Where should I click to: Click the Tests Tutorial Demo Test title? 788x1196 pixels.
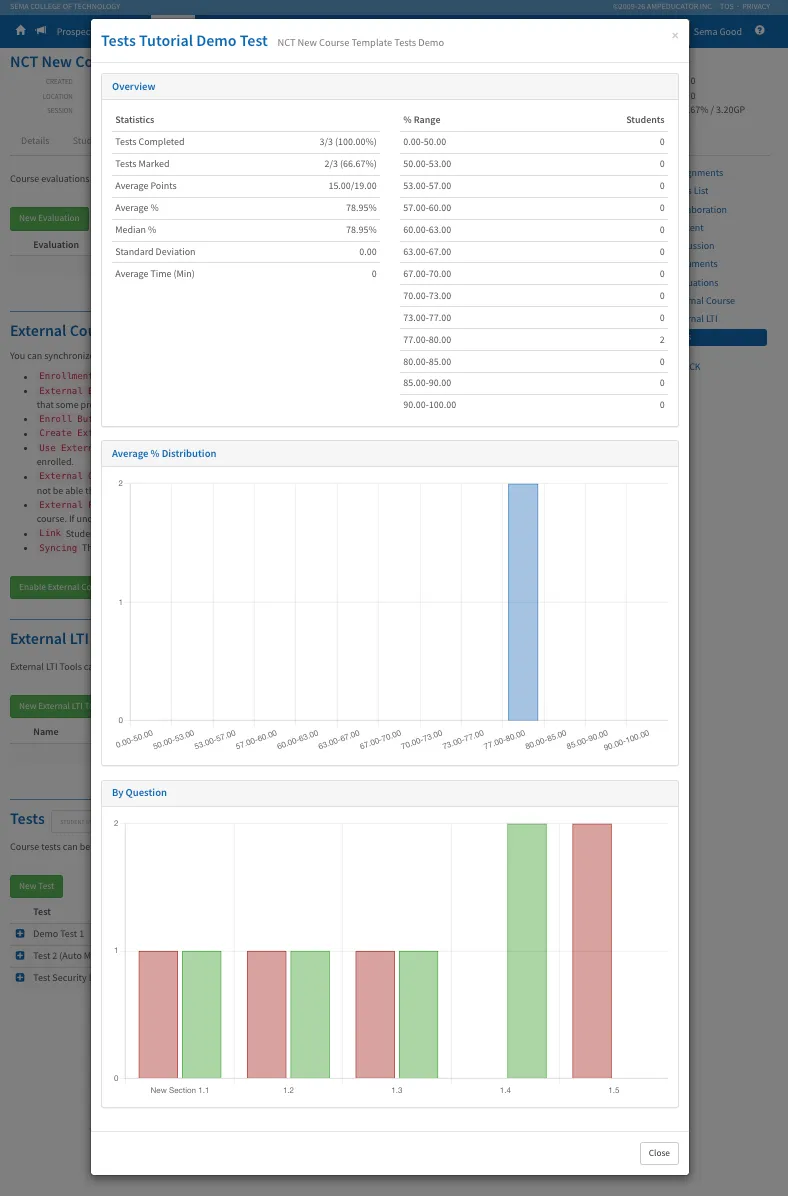coord(185,41)
